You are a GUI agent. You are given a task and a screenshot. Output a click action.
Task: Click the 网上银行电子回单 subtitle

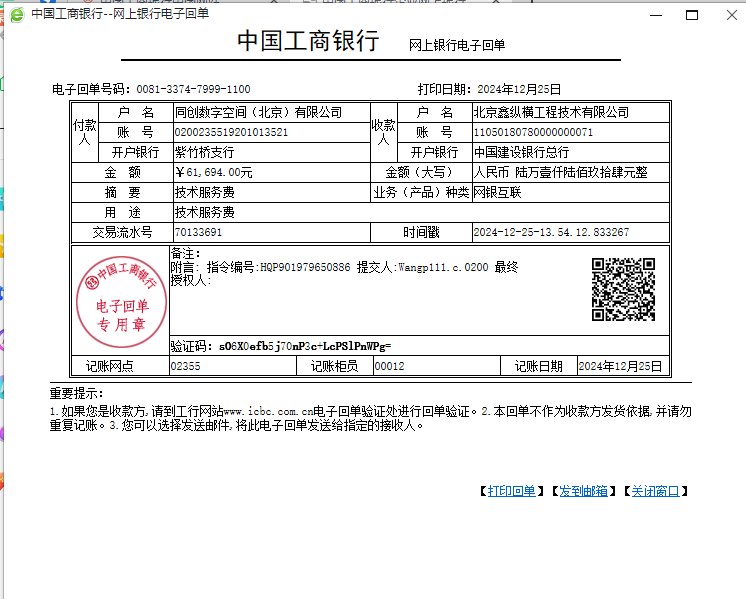tap(457, 45)
